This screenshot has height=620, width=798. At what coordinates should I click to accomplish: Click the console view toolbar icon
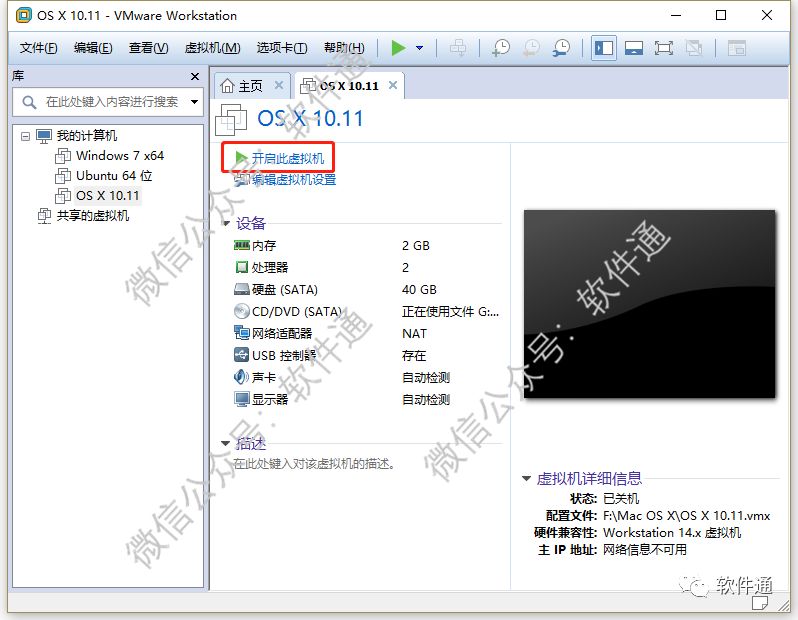[736, 48]
